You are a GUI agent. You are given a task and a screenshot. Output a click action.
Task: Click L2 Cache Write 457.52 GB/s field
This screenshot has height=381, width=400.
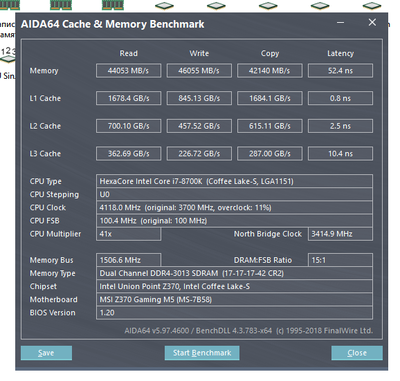point(199,126)
